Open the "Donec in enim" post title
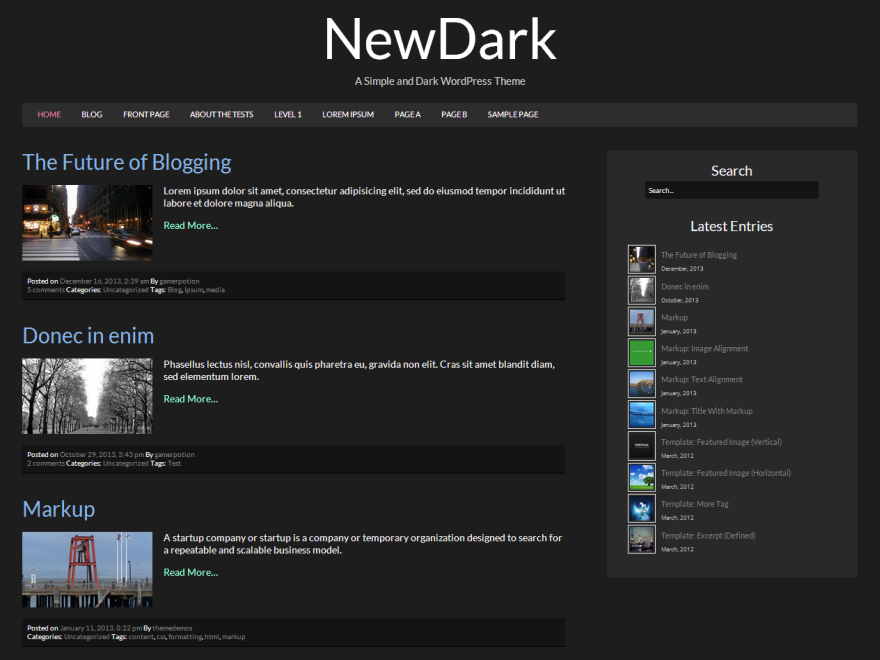880x660 pixels. coord(88,336)
